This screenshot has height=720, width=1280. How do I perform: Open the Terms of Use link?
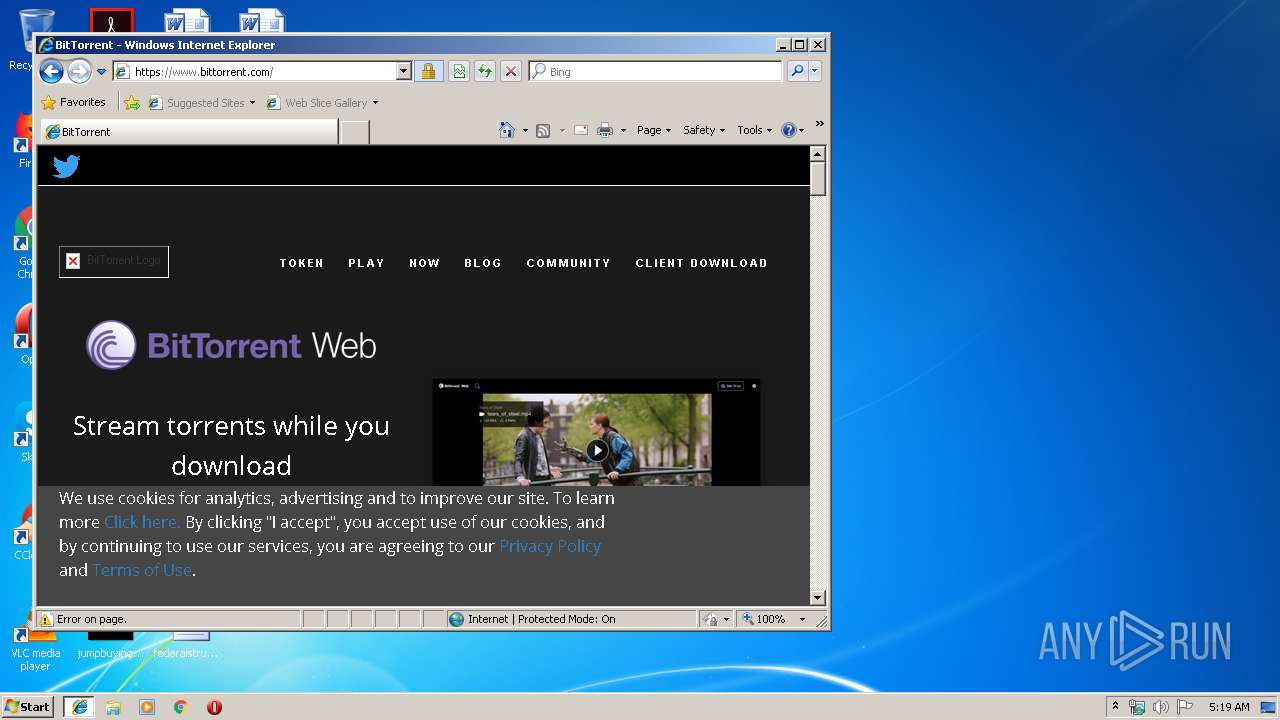(x=142, y=570)
